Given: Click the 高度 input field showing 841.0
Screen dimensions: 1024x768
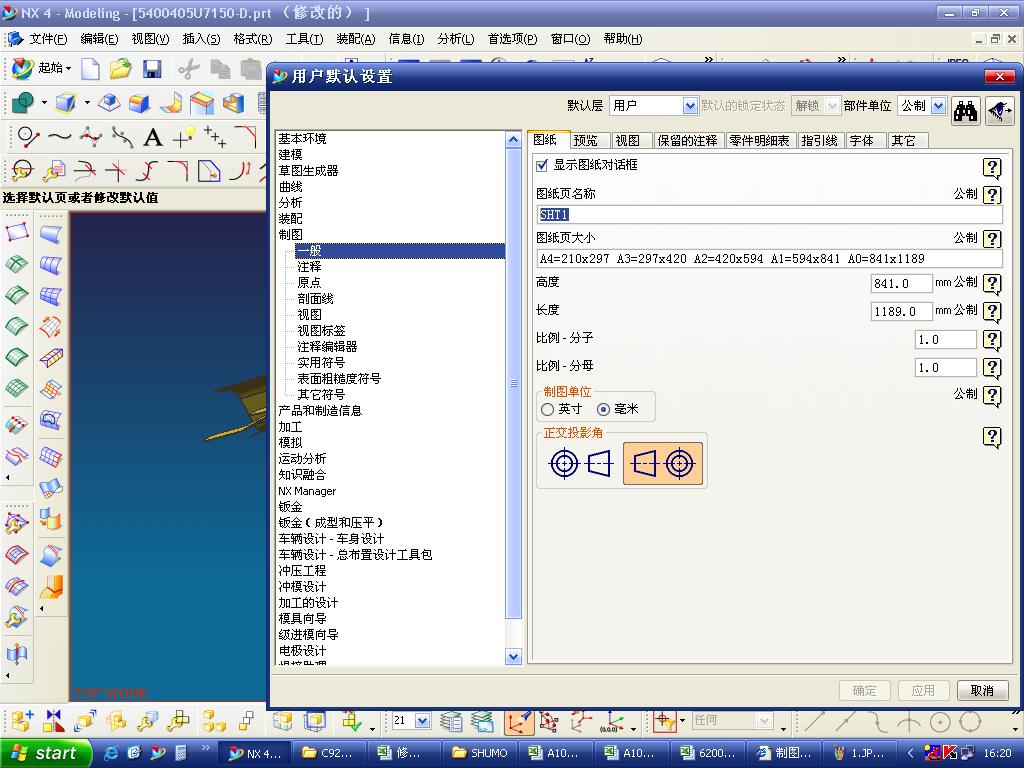Looking at the screenshot, I should (901, 283).
